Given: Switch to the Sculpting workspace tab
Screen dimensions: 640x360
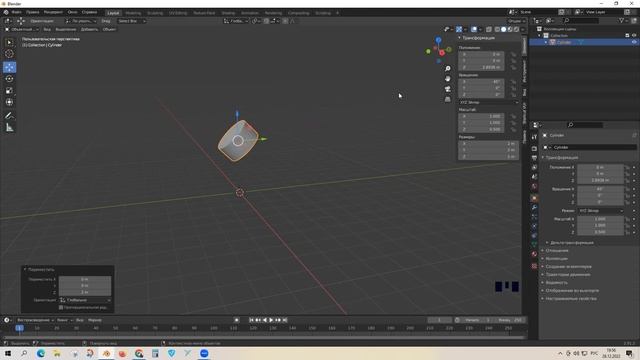Looking at the screenshot, I should (155, 13).
